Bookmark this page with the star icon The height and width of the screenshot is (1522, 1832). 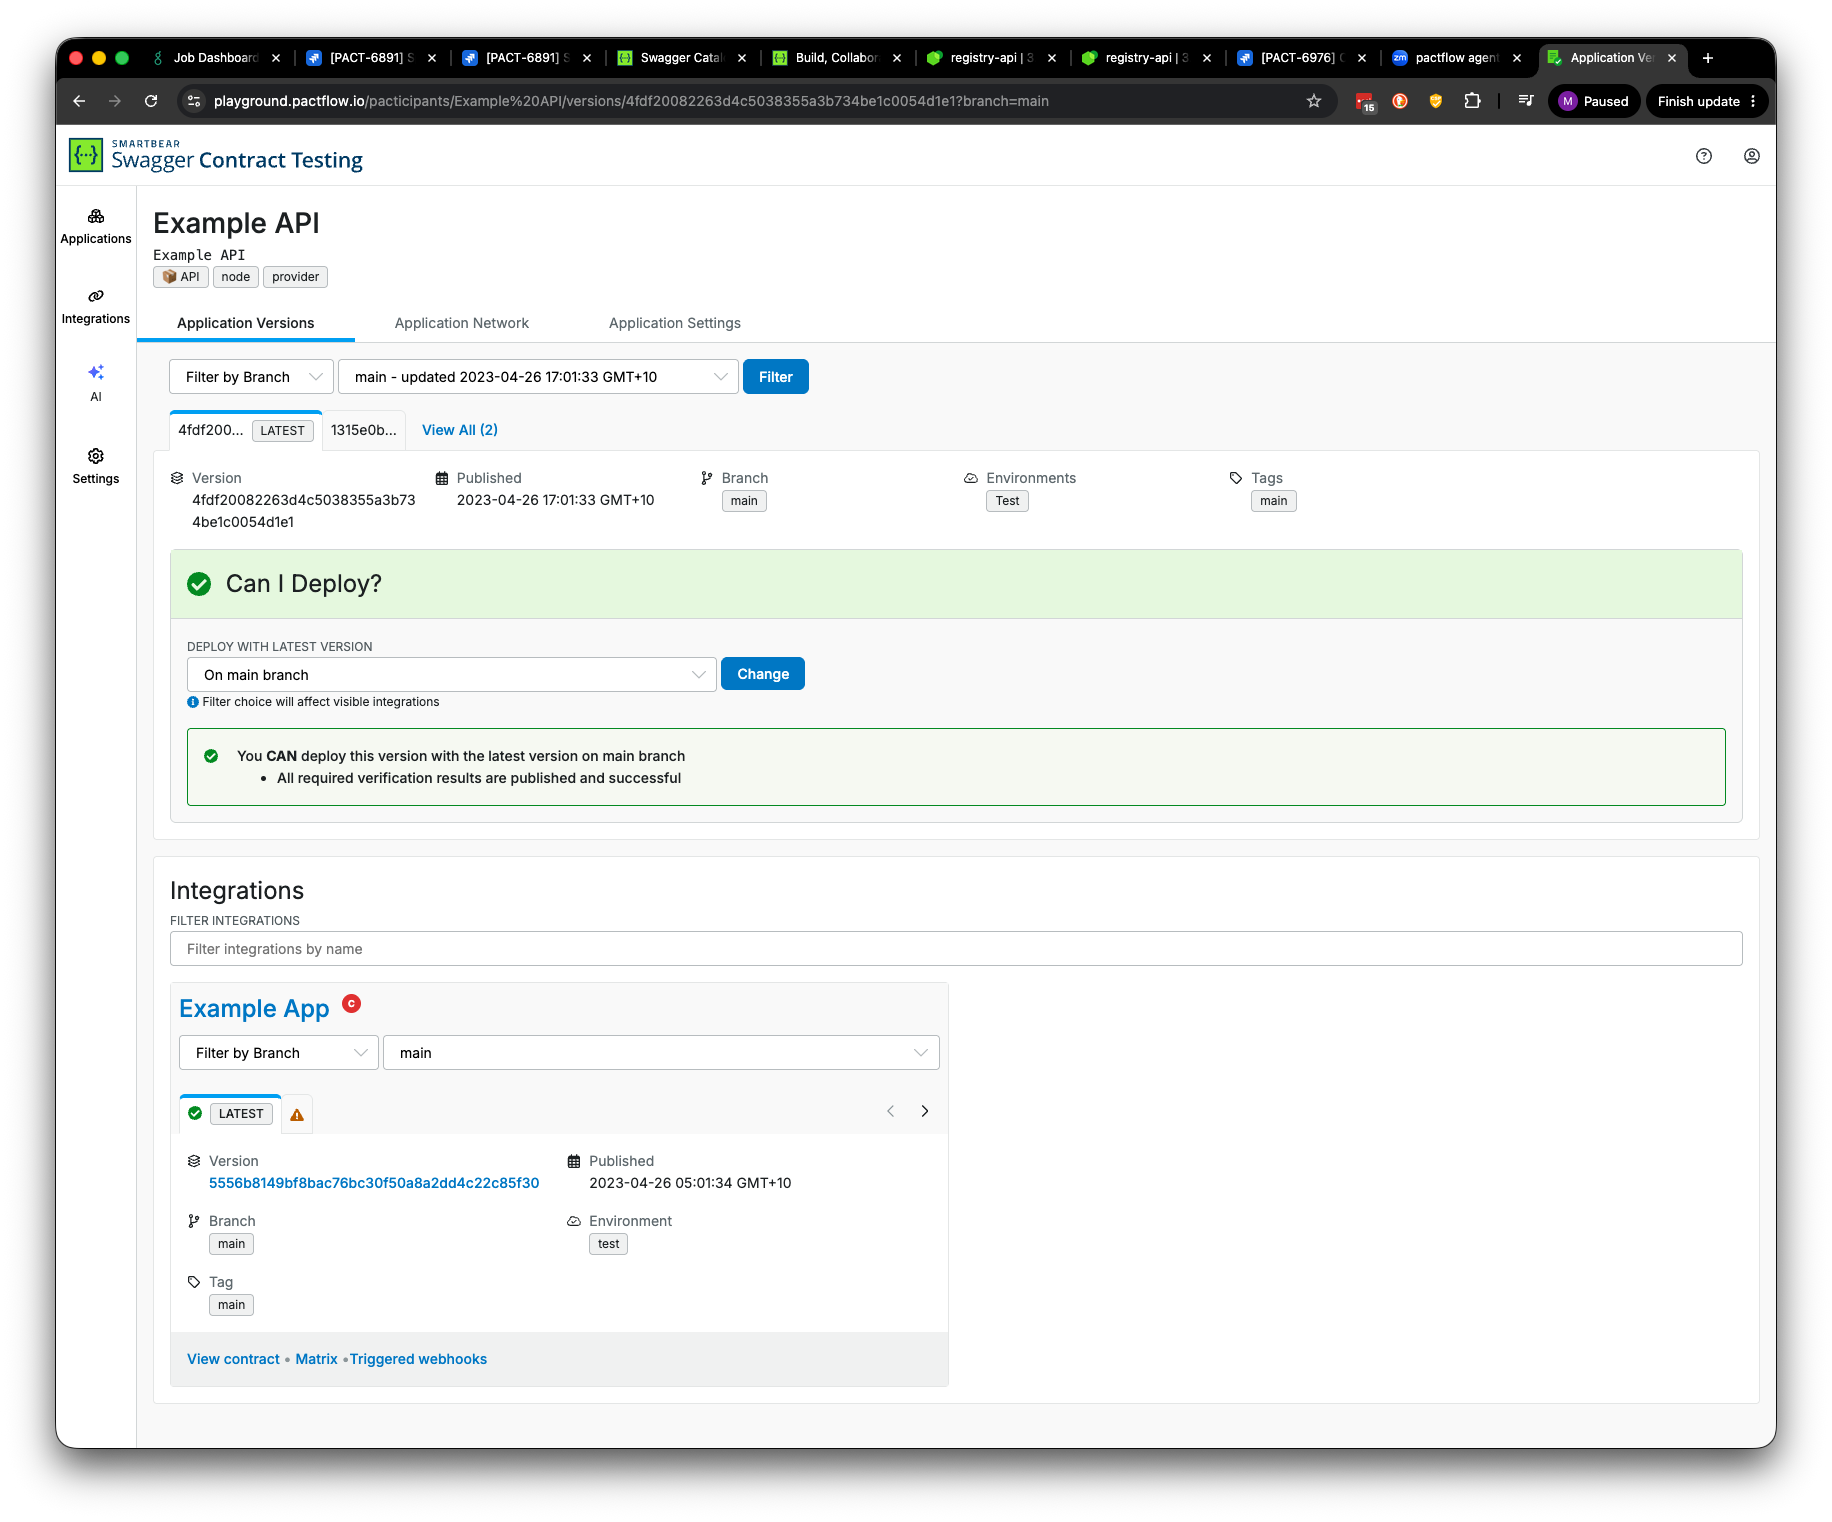(x=1314, y=101)
